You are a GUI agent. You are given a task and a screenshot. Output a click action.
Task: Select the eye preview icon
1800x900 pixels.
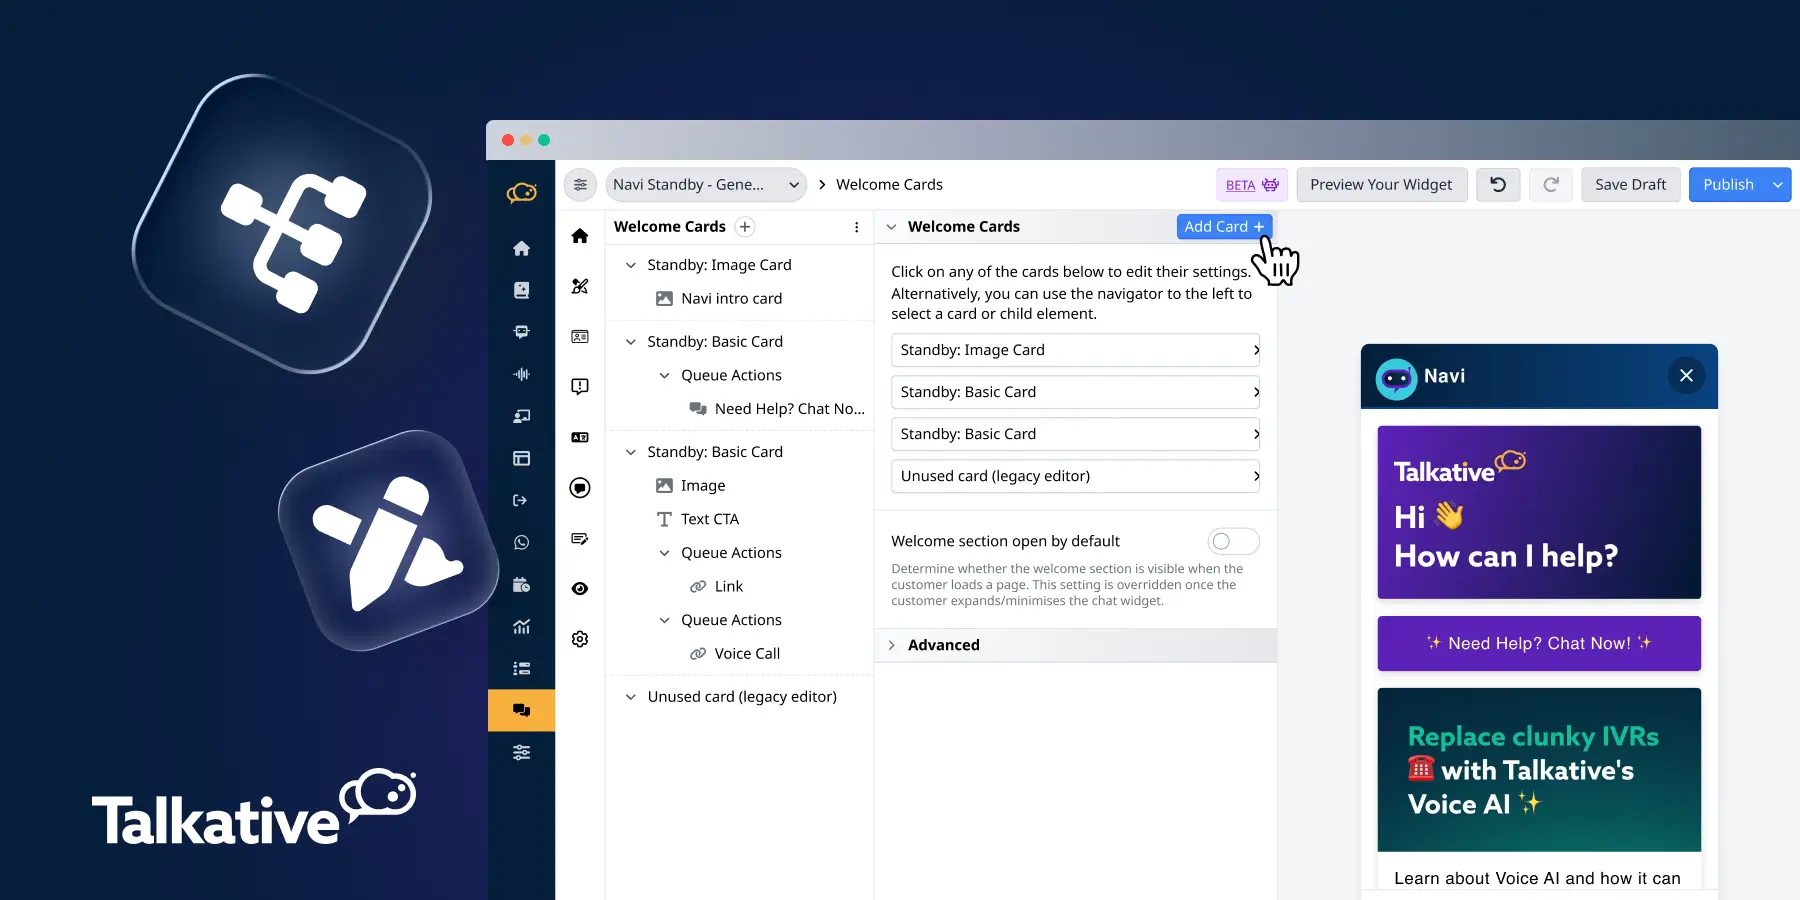point(579,588)
